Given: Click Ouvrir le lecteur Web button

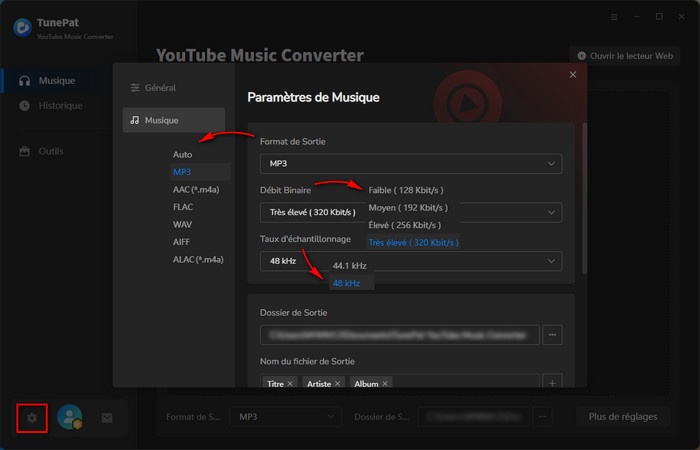Looking at the screenshot, I should point(625,56).
